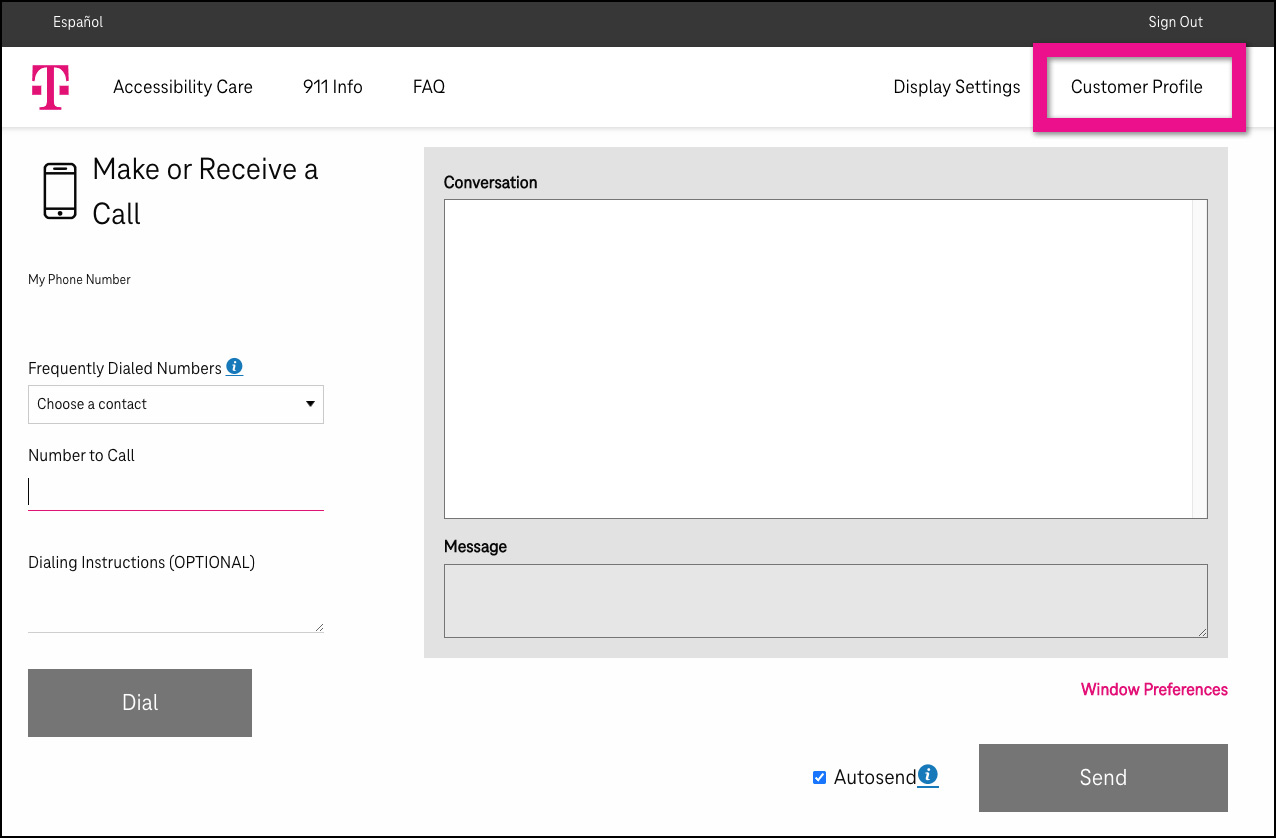Screen dimensions: 1276x838
Task: Open the FAQ section
Action: click(428, 87)
